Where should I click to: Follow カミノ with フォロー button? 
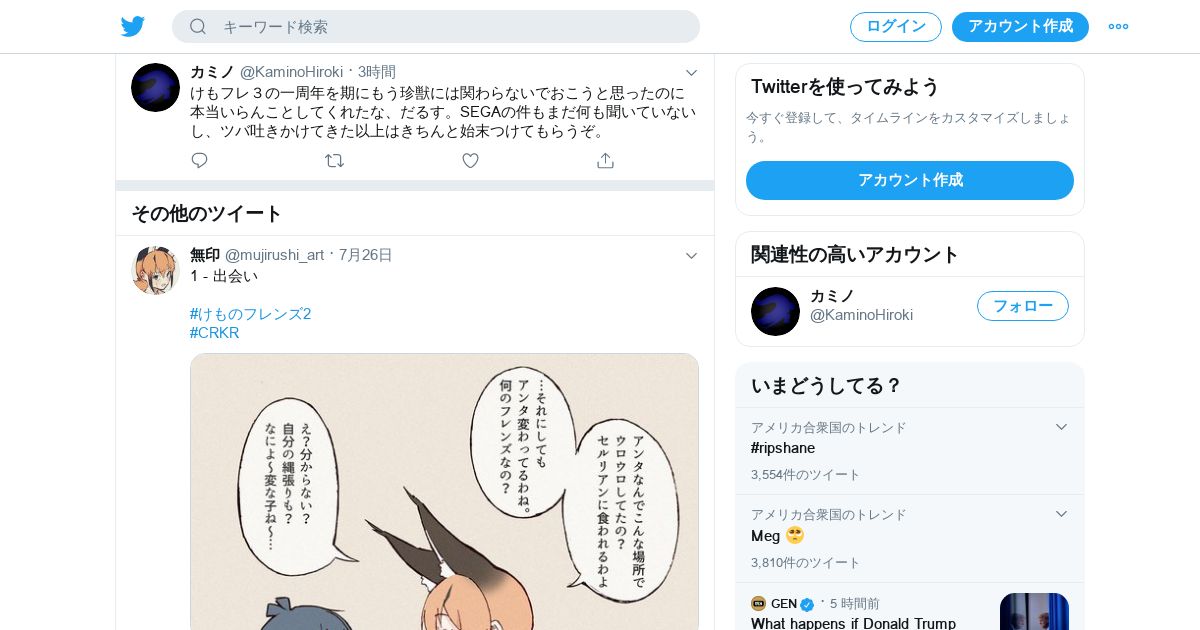pos(1023,306)
